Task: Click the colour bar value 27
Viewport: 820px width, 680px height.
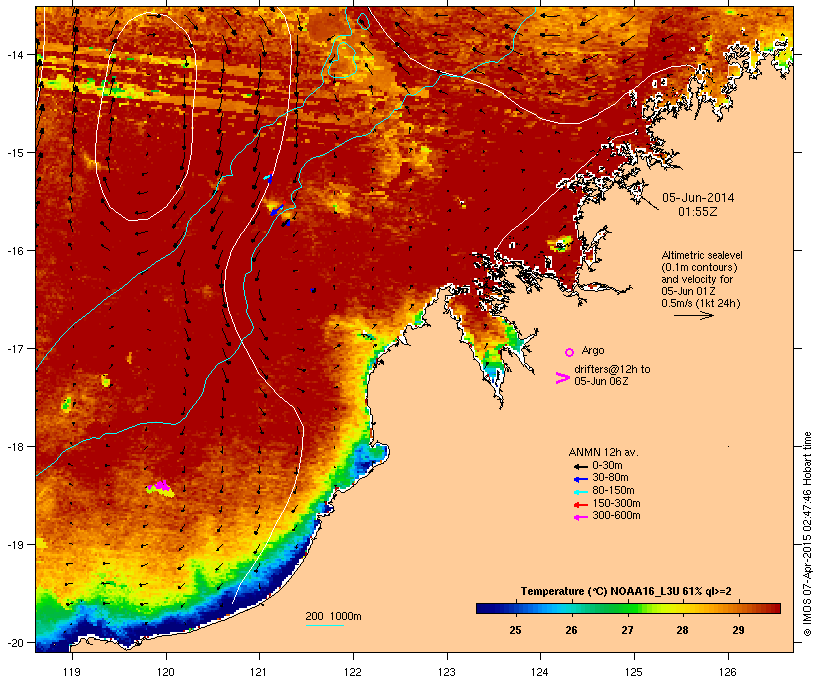Action: pos(627,630)
